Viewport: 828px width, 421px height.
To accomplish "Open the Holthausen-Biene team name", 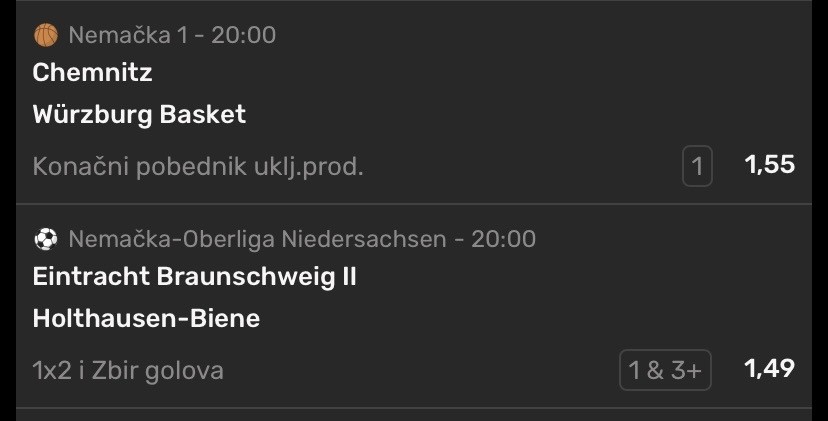I will (x=146, y=318).
